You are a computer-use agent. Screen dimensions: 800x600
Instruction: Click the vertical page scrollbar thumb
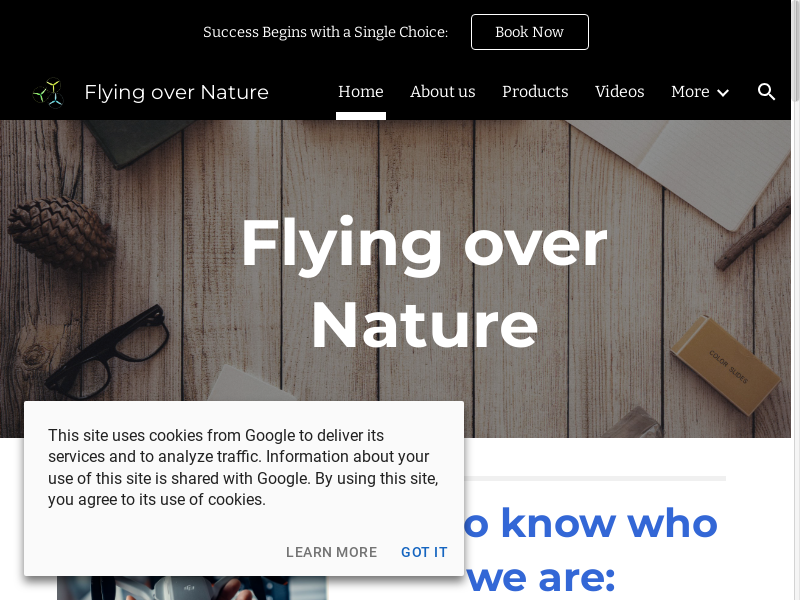(795, 50)
